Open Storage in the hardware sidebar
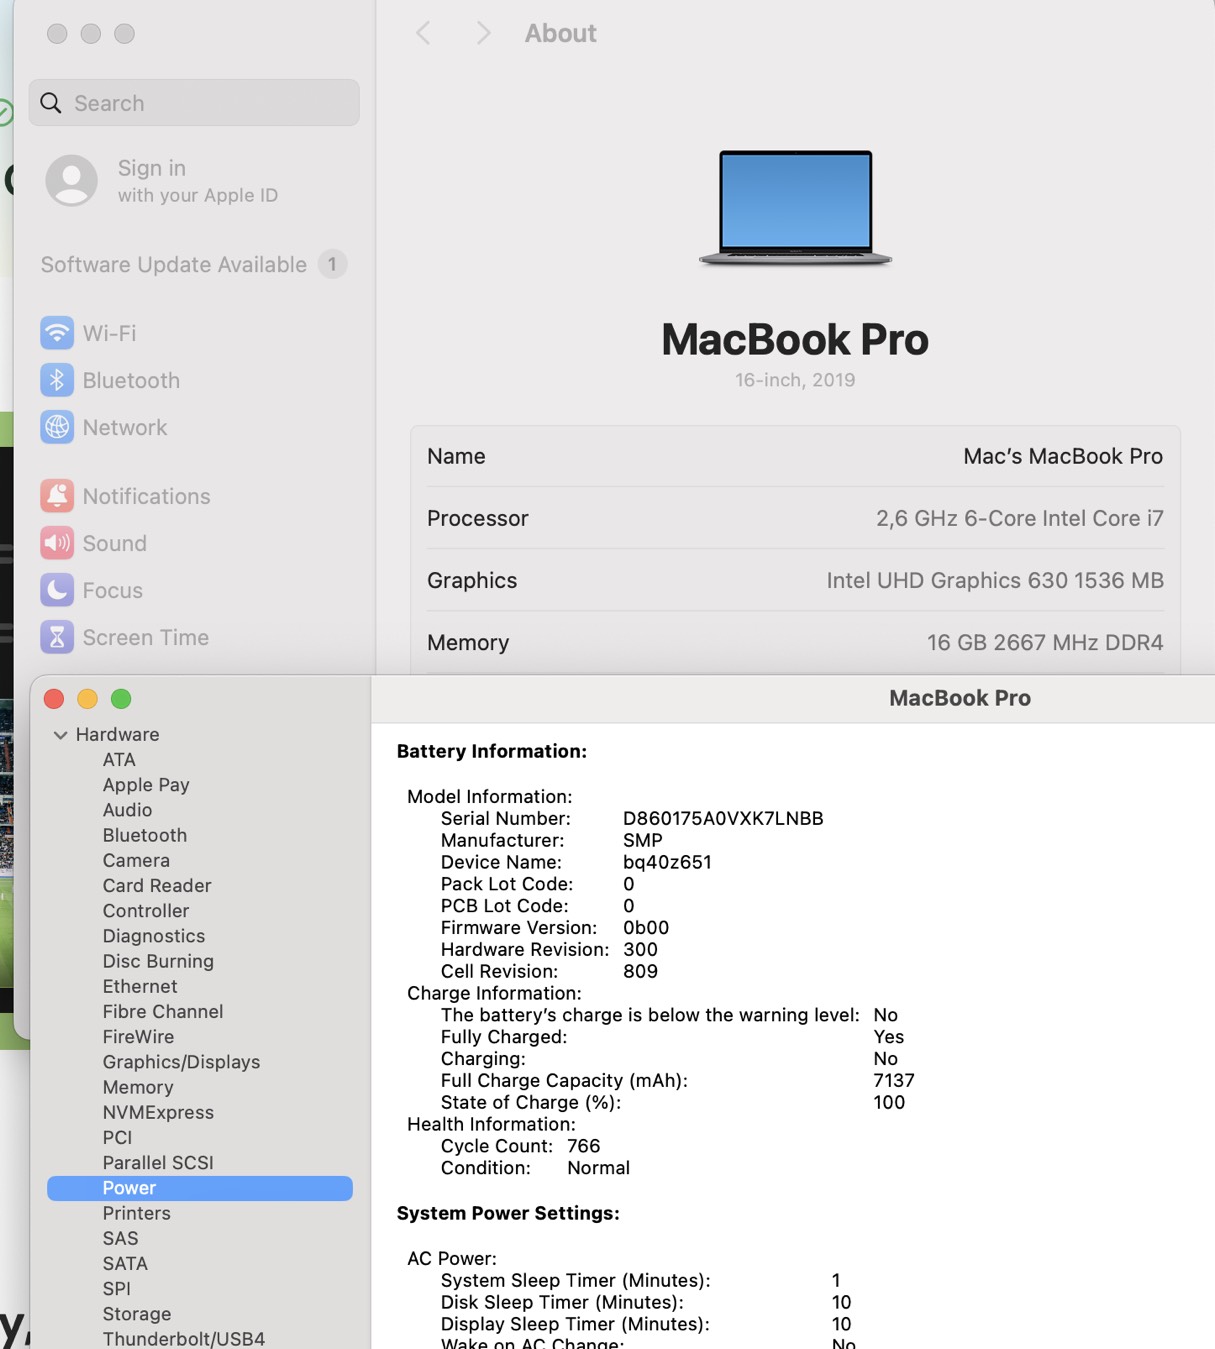Screen dimensions: 1215x1349 click(136, 1314)
